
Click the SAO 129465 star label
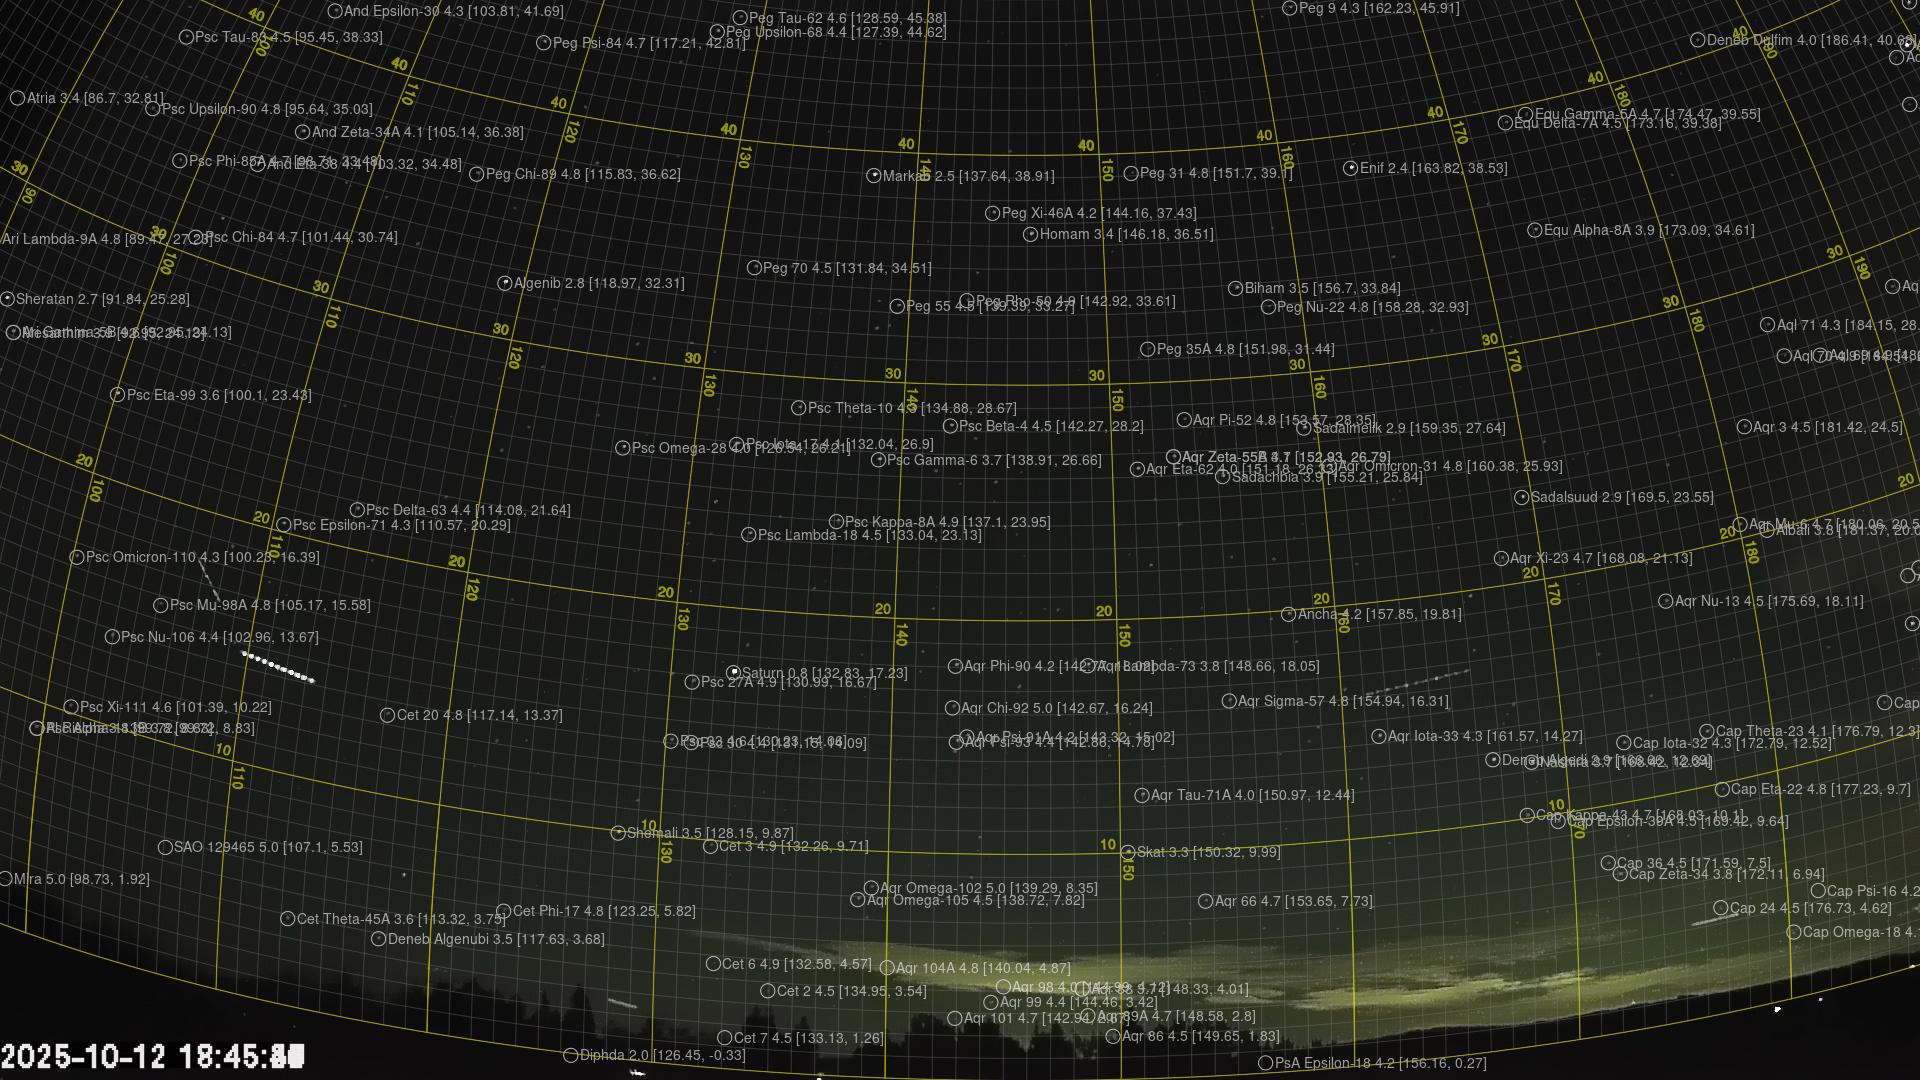click(268, 847)
